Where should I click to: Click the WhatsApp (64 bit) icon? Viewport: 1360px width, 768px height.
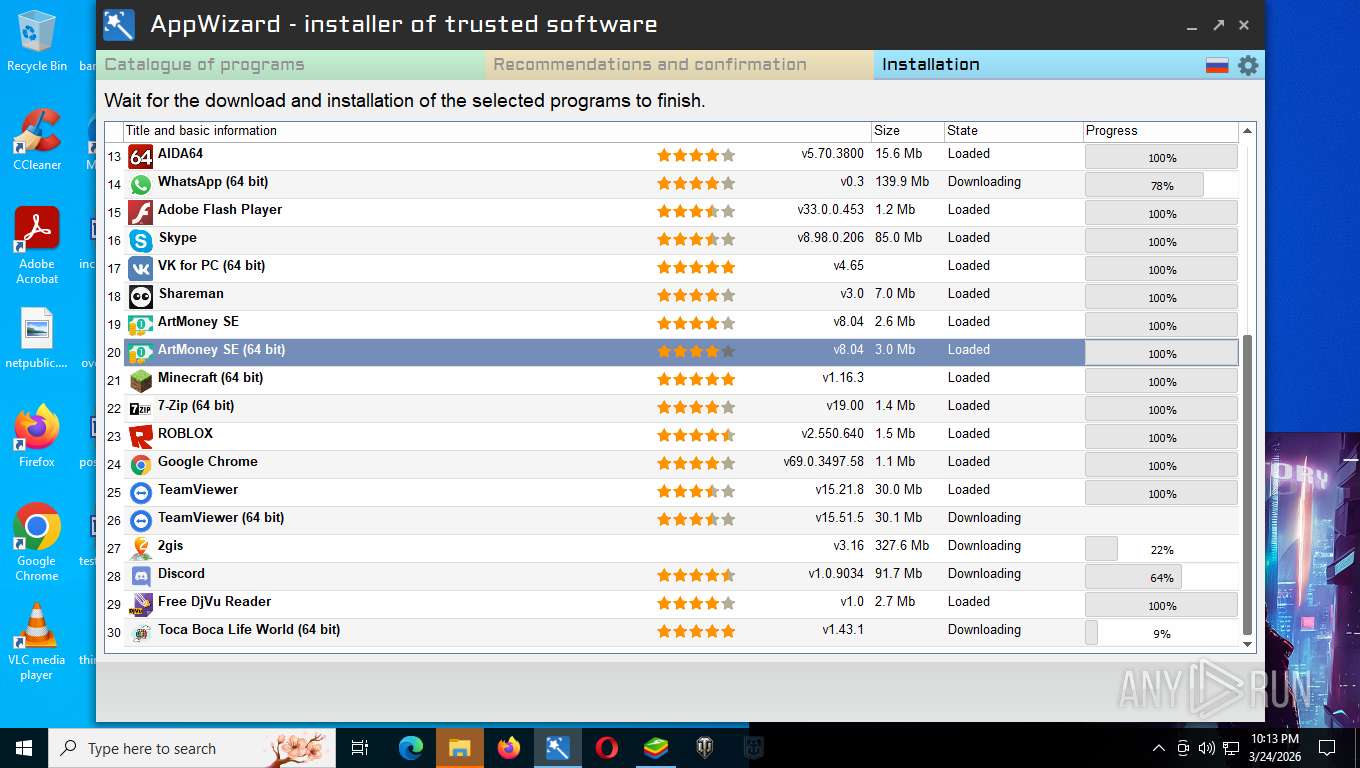click(141, 184)
